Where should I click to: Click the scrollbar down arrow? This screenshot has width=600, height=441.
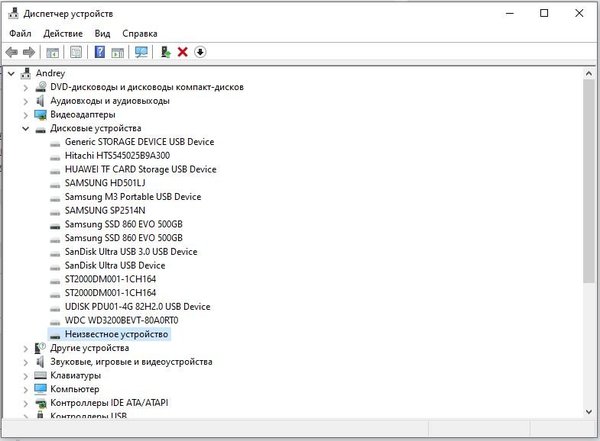pos(589,412)
